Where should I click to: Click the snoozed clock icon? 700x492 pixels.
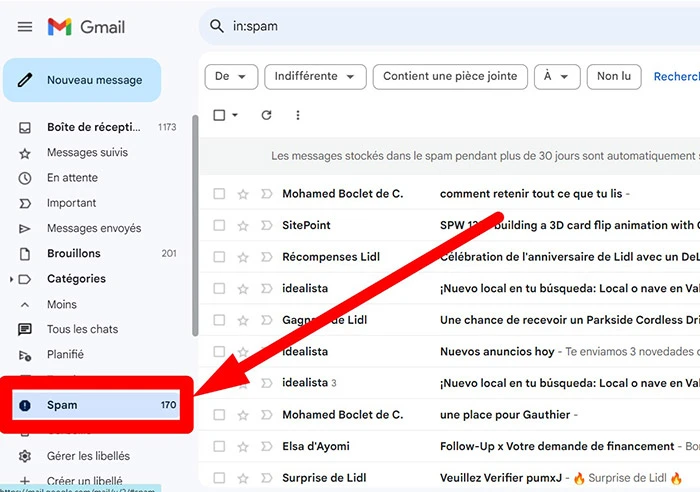point(25,179)
